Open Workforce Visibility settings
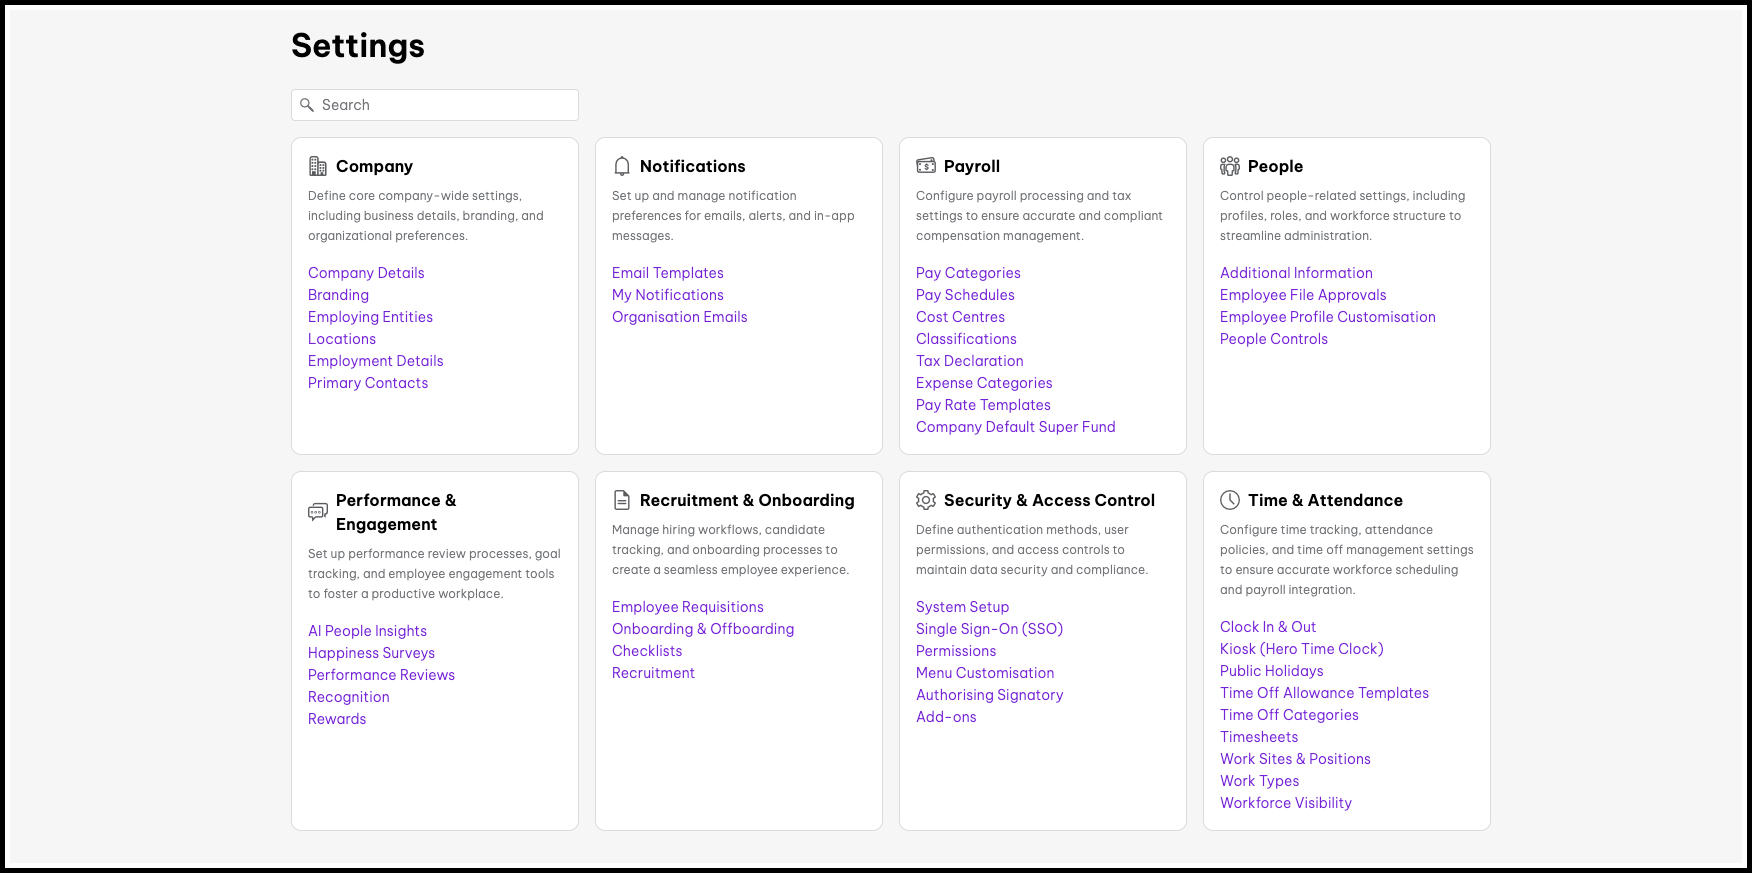 1285,803
